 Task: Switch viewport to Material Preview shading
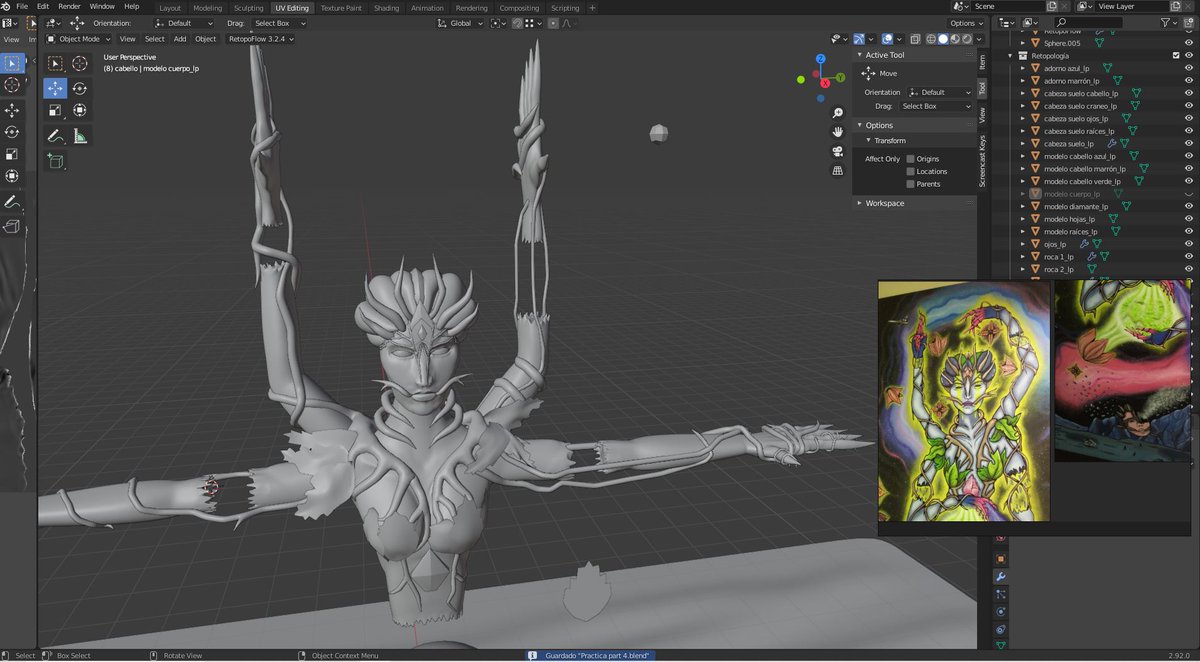(x=955, y=39)
